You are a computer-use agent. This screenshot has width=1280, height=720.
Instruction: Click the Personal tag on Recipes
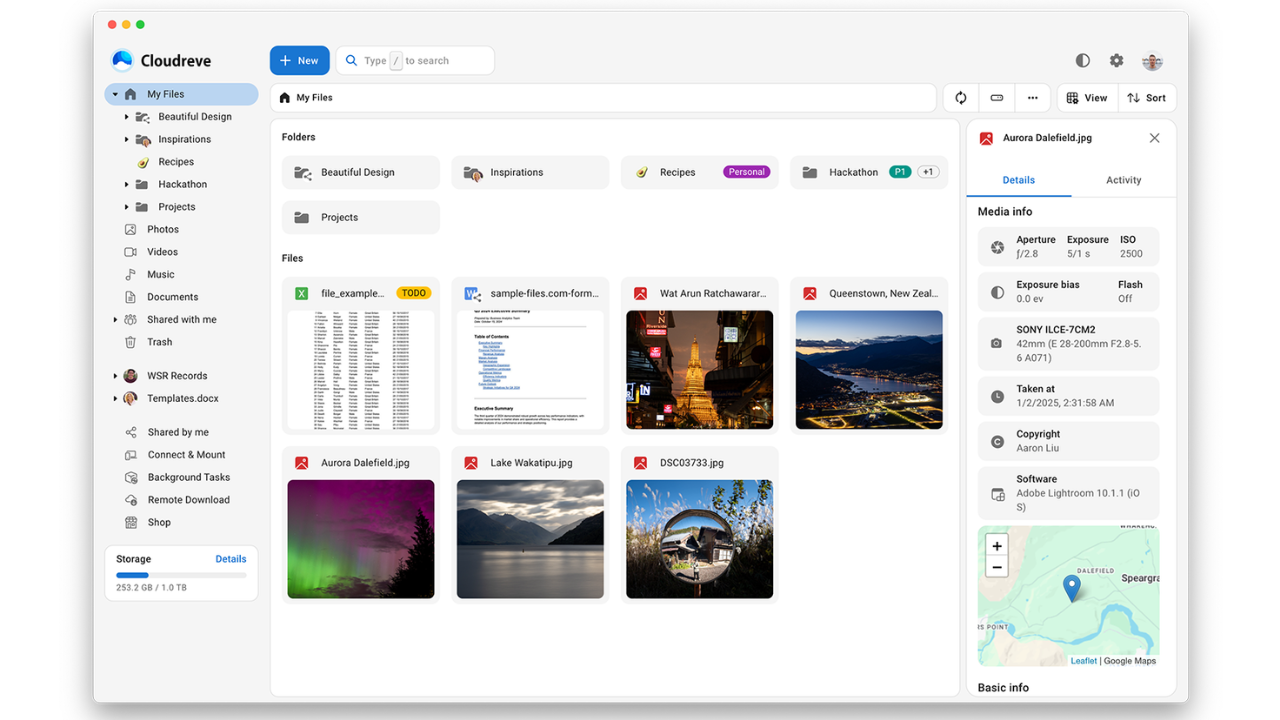746,172
